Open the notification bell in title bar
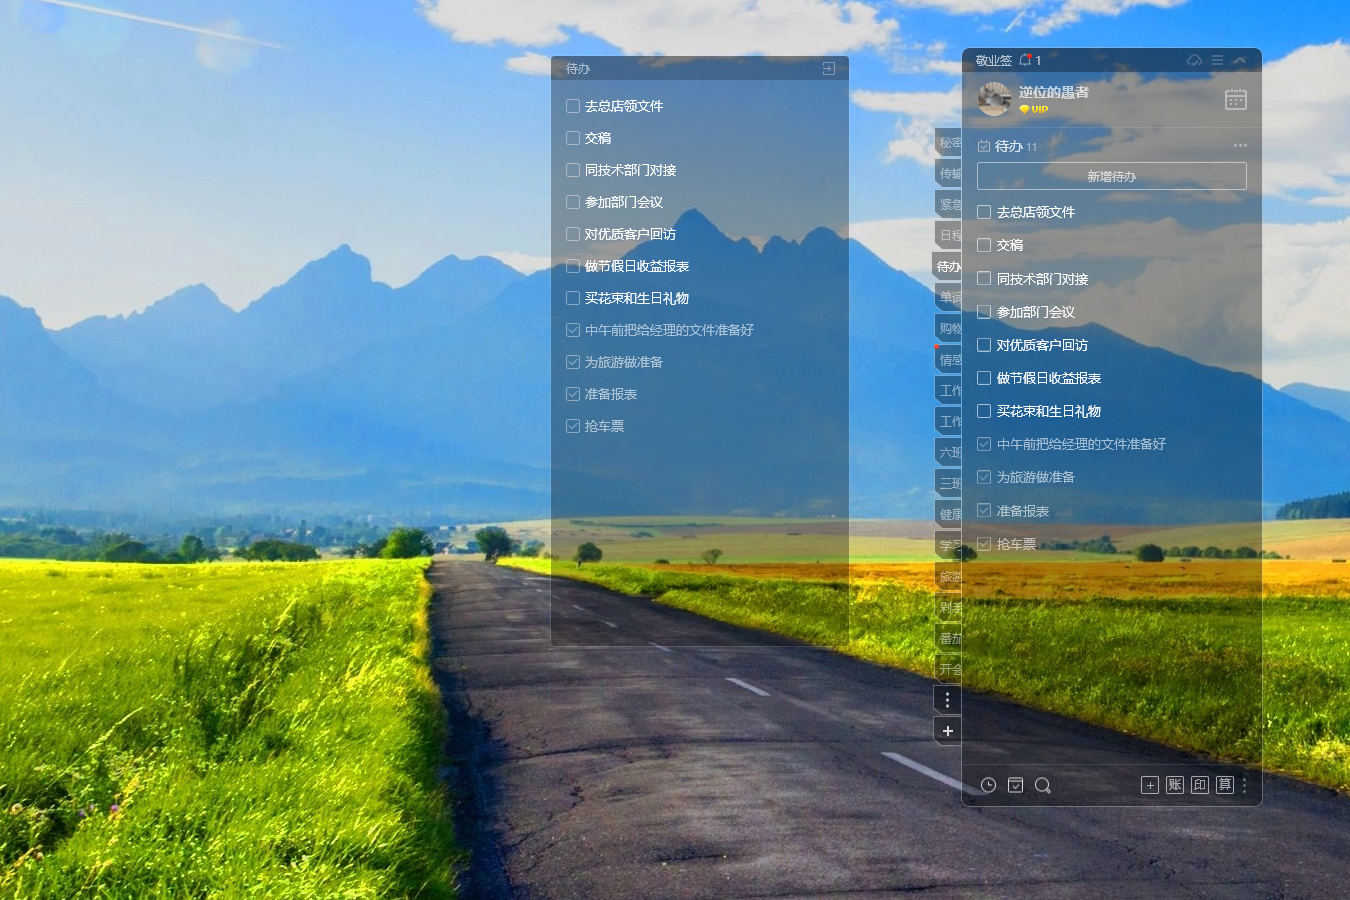The height and width of the screenshot is (900, 1350). (x=1025, y=60)
